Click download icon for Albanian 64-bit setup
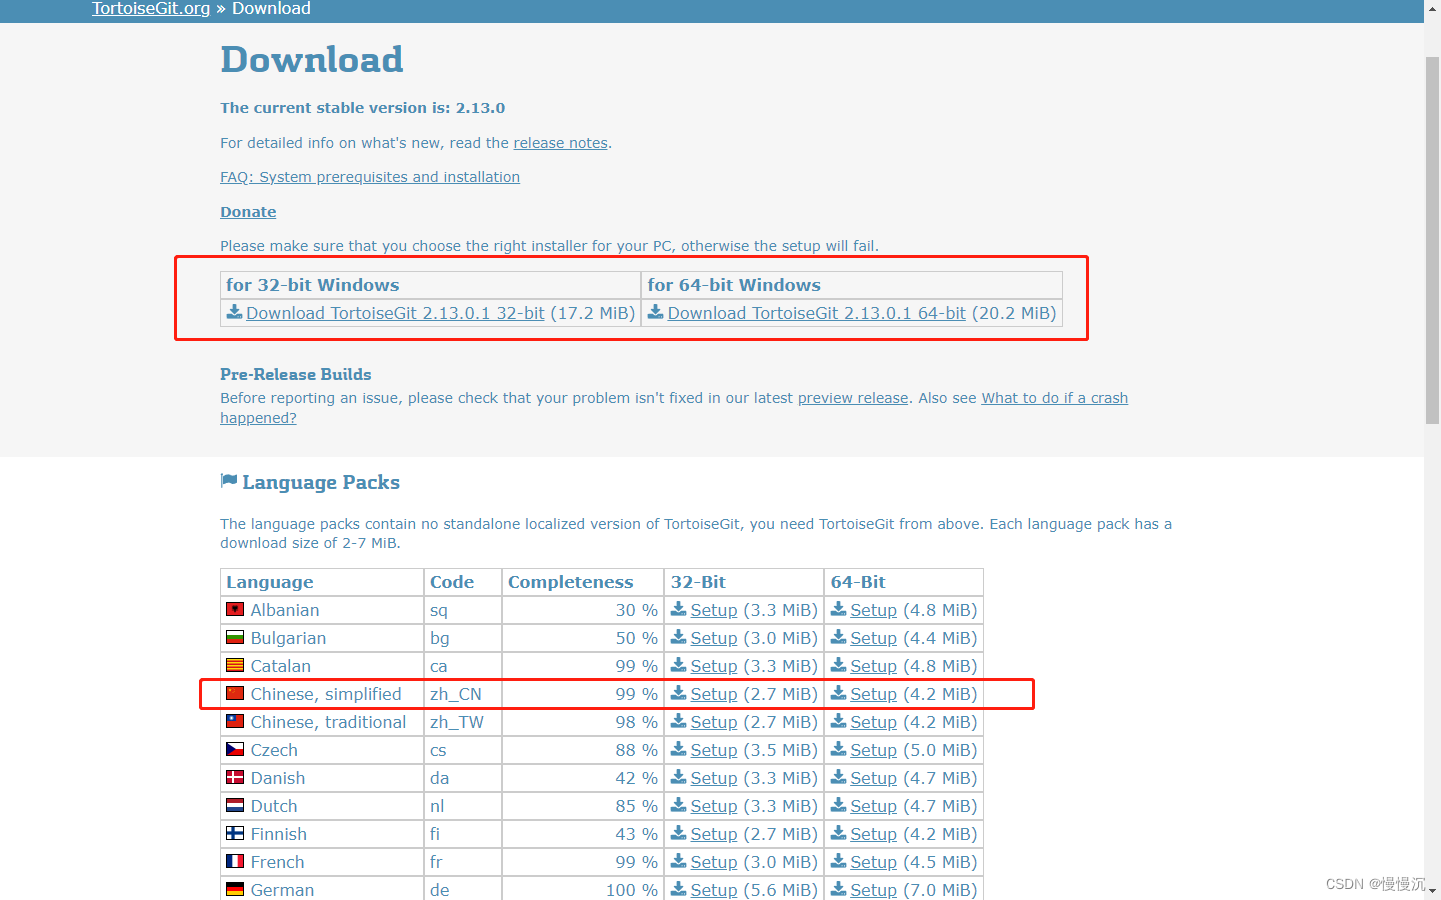This screenshot has width=1441, height=900. point(839,609)
